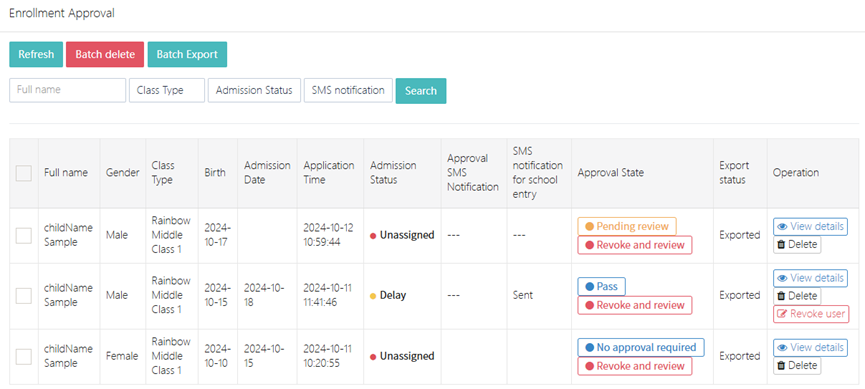Screen dimensions: 865x389
Task: Click the Gender column header
Action: point(122,173)
